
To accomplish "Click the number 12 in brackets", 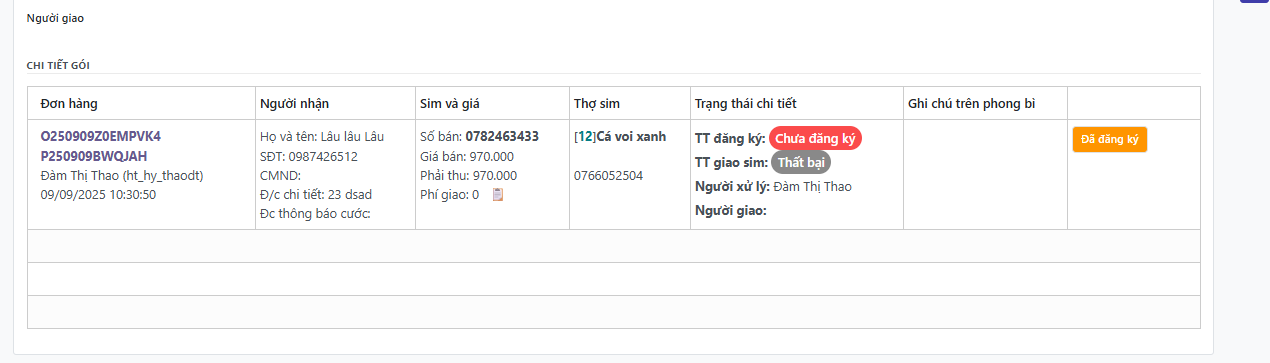I will pos(585,136).
